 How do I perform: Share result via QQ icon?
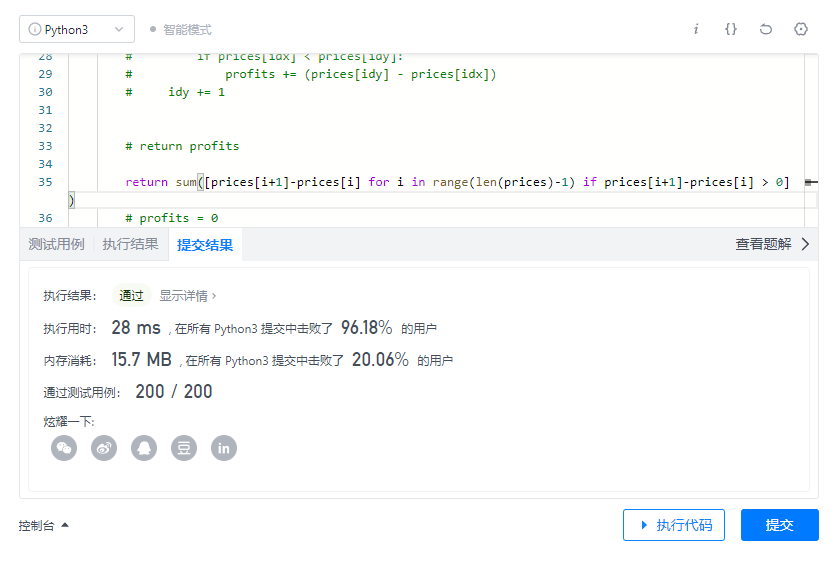[x=144, y=448]
